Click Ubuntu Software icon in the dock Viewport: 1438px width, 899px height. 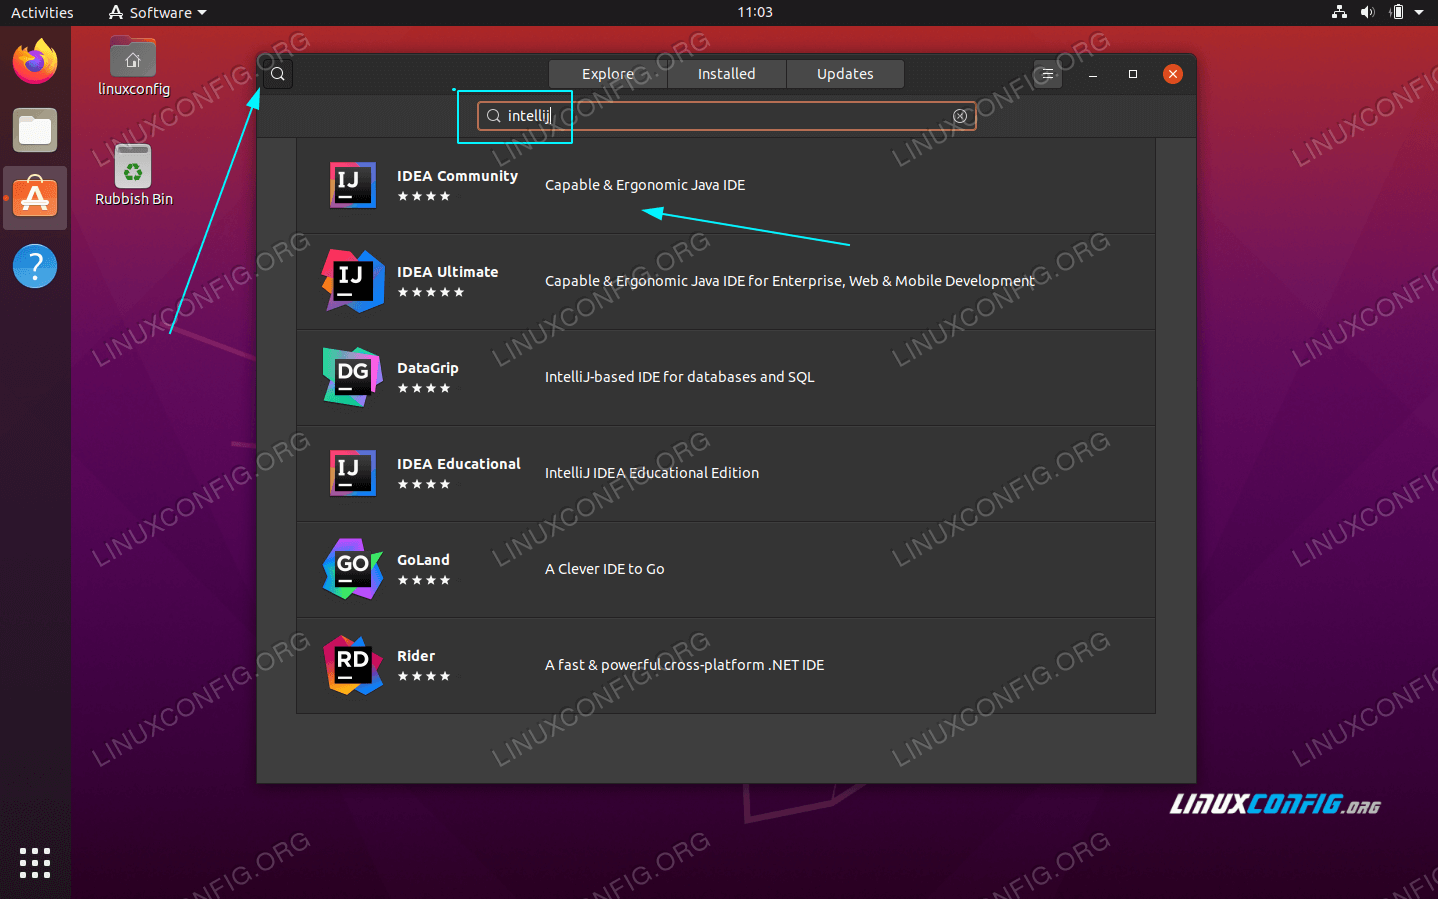(x=35, y=198)
